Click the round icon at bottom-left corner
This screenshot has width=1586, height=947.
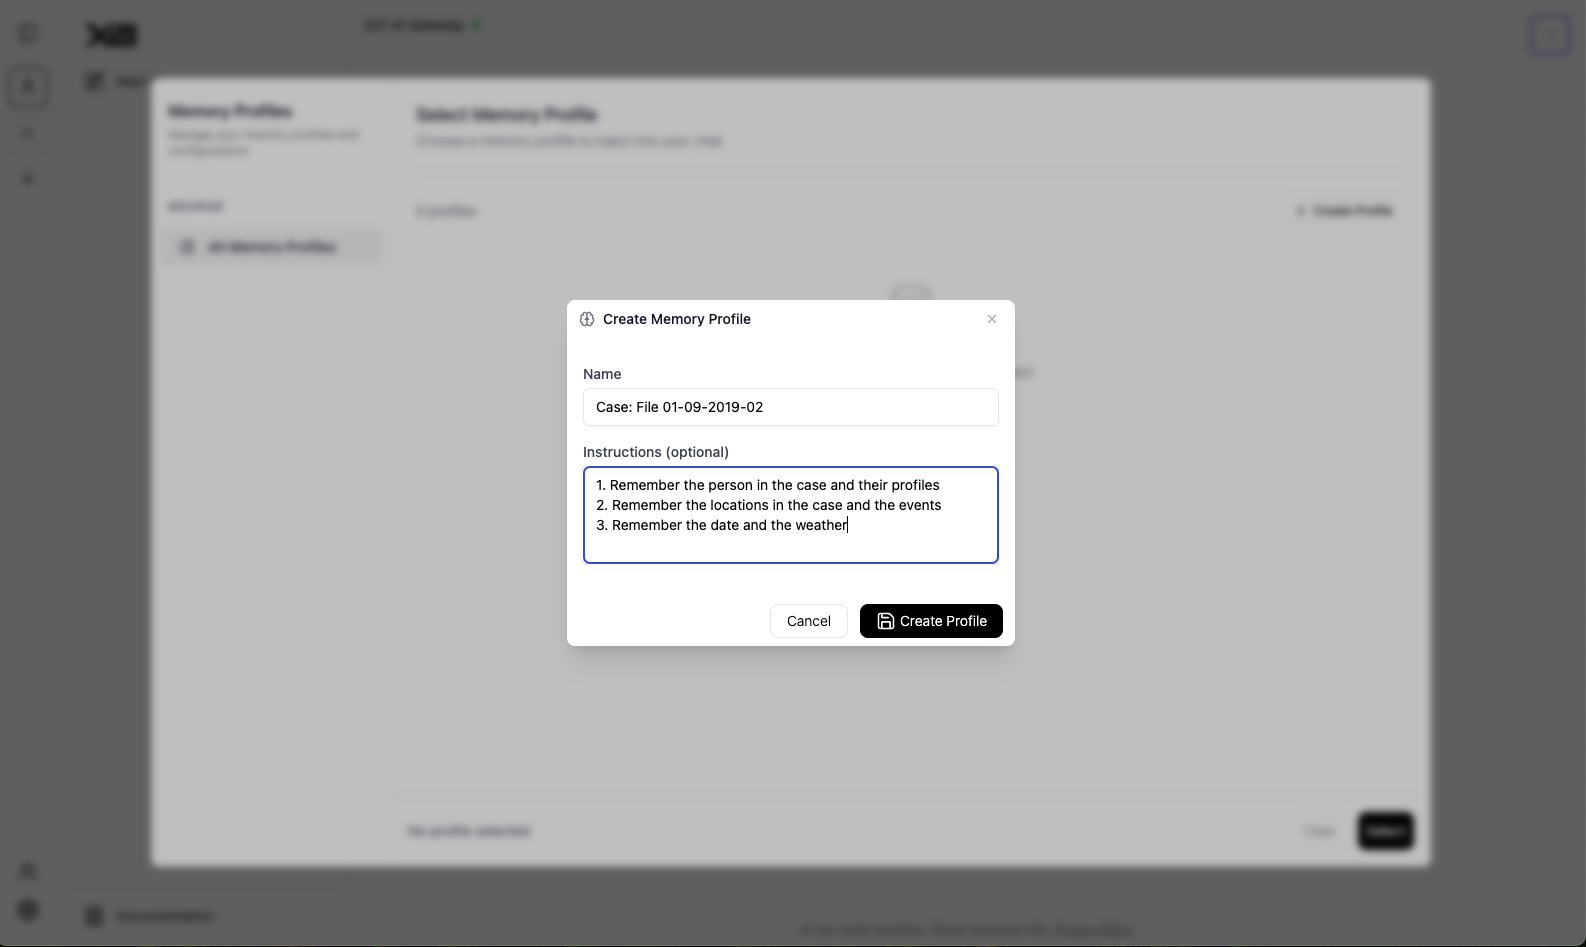[28, 909]
